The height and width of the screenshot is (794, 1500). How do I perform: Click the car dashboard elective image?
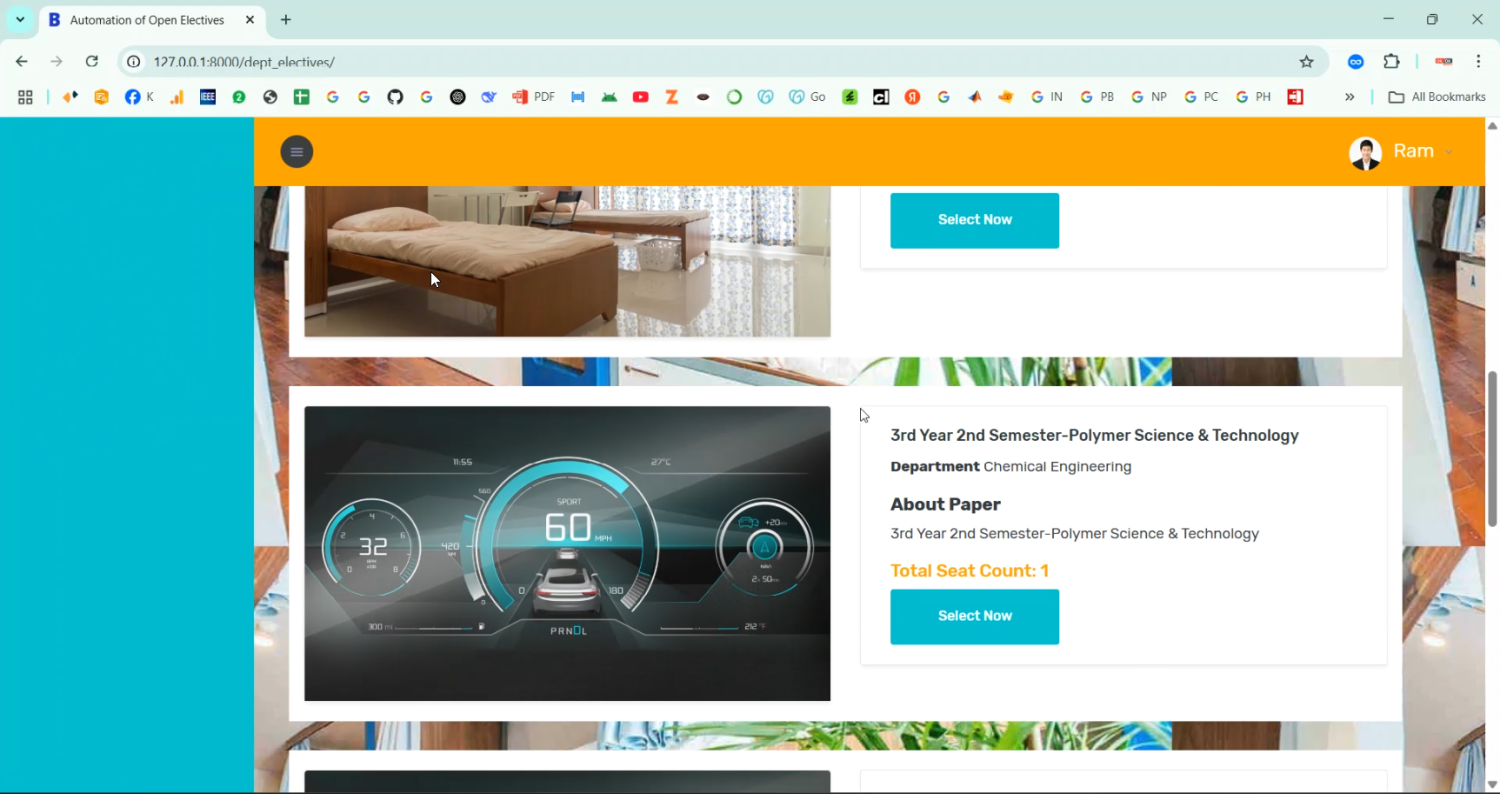pos(567,553)
